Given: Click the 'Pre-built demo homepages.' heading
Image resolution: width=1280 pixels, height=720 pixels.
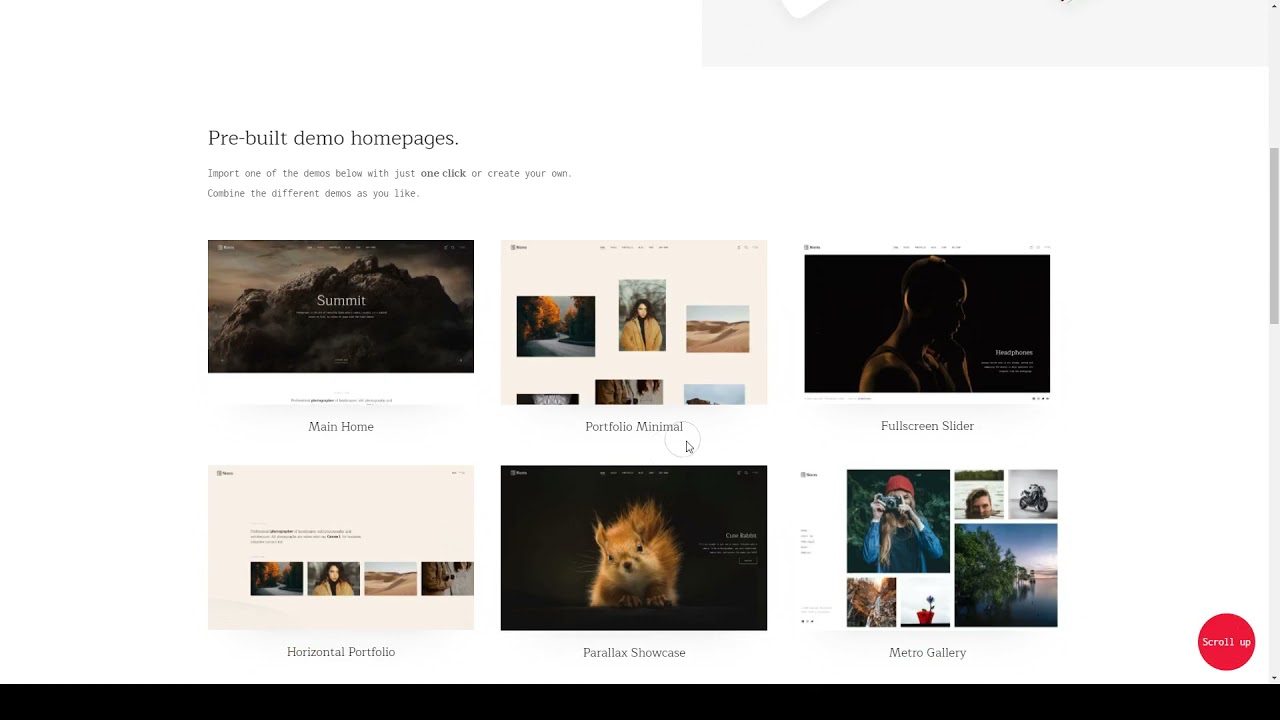Looking at the screenshot, I should pos(333,138).
